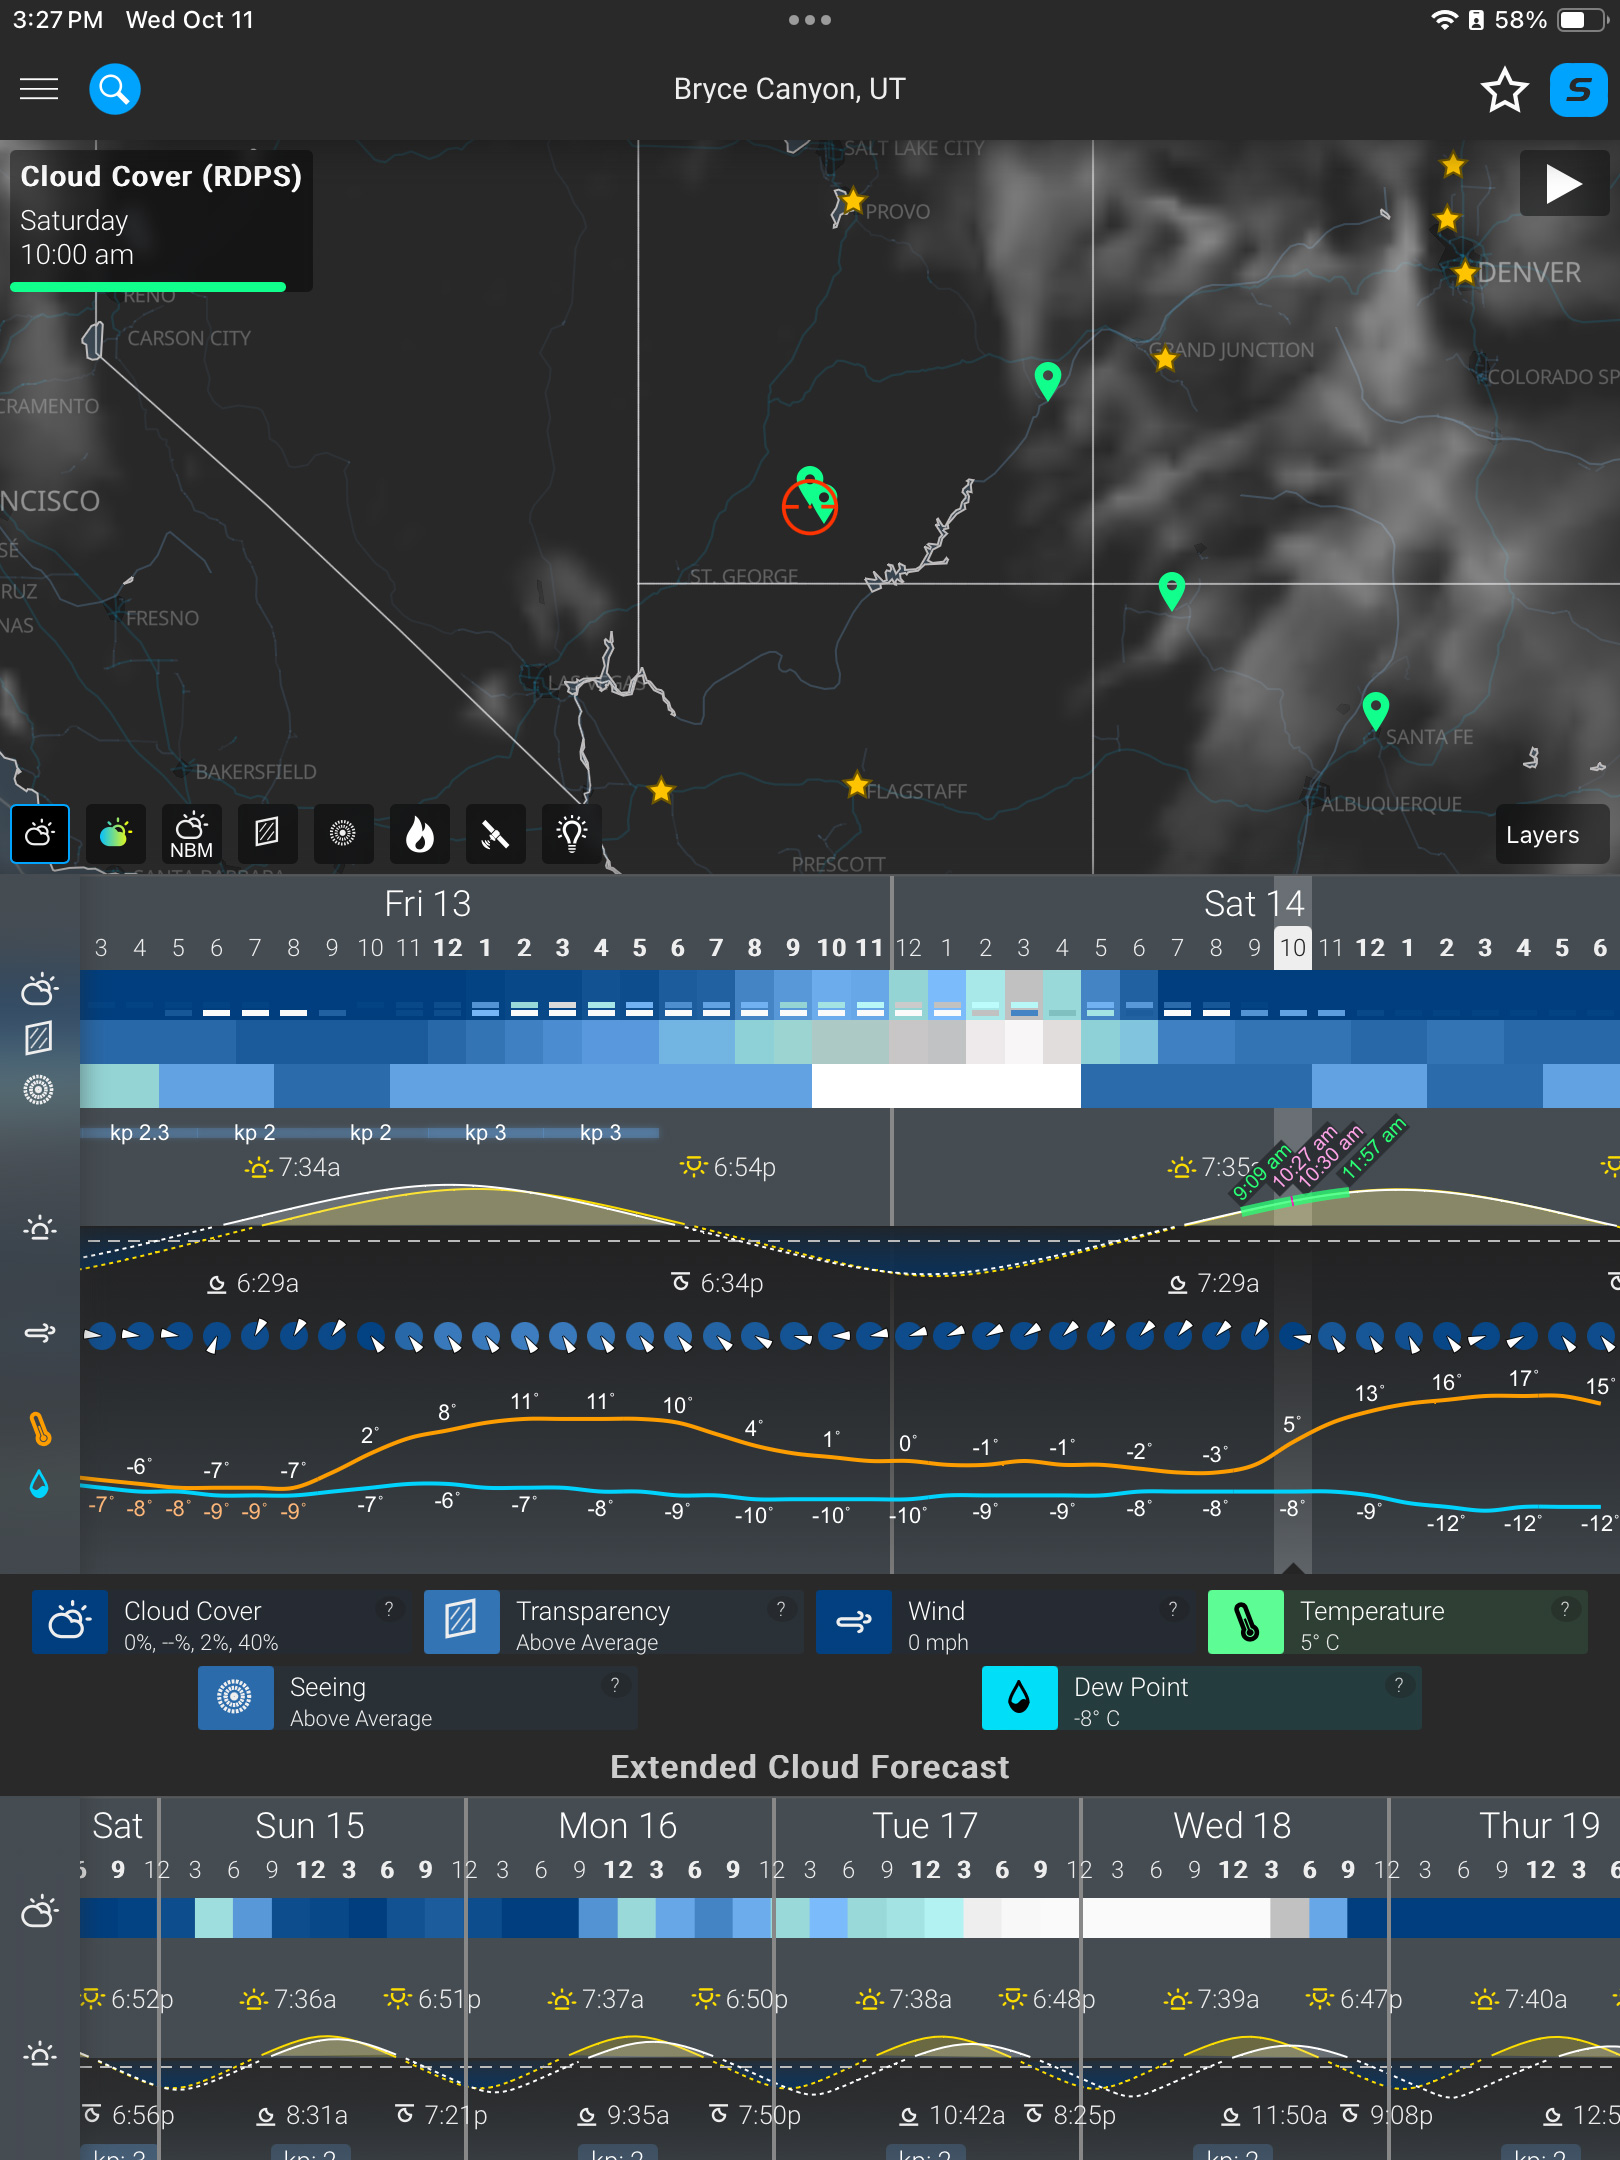Show the smoke (flame) map layer
Screen dimensions: 1620x2160
click(x=419, y=833)
